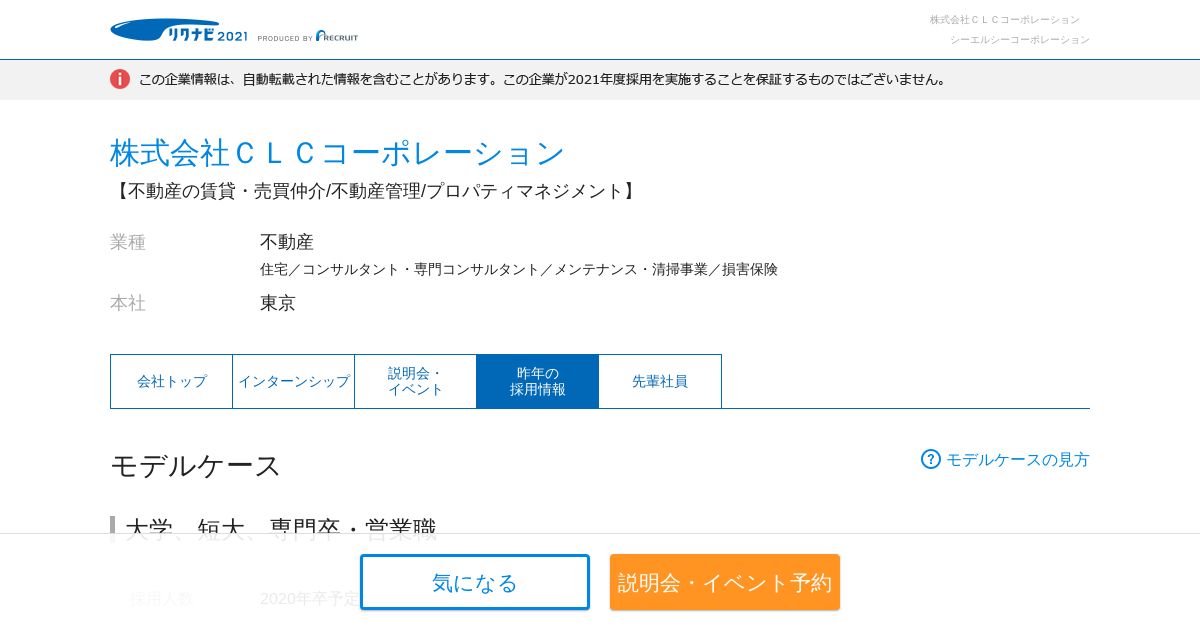
Task: Click the 業種 label
Action: (x=128, y=242)
